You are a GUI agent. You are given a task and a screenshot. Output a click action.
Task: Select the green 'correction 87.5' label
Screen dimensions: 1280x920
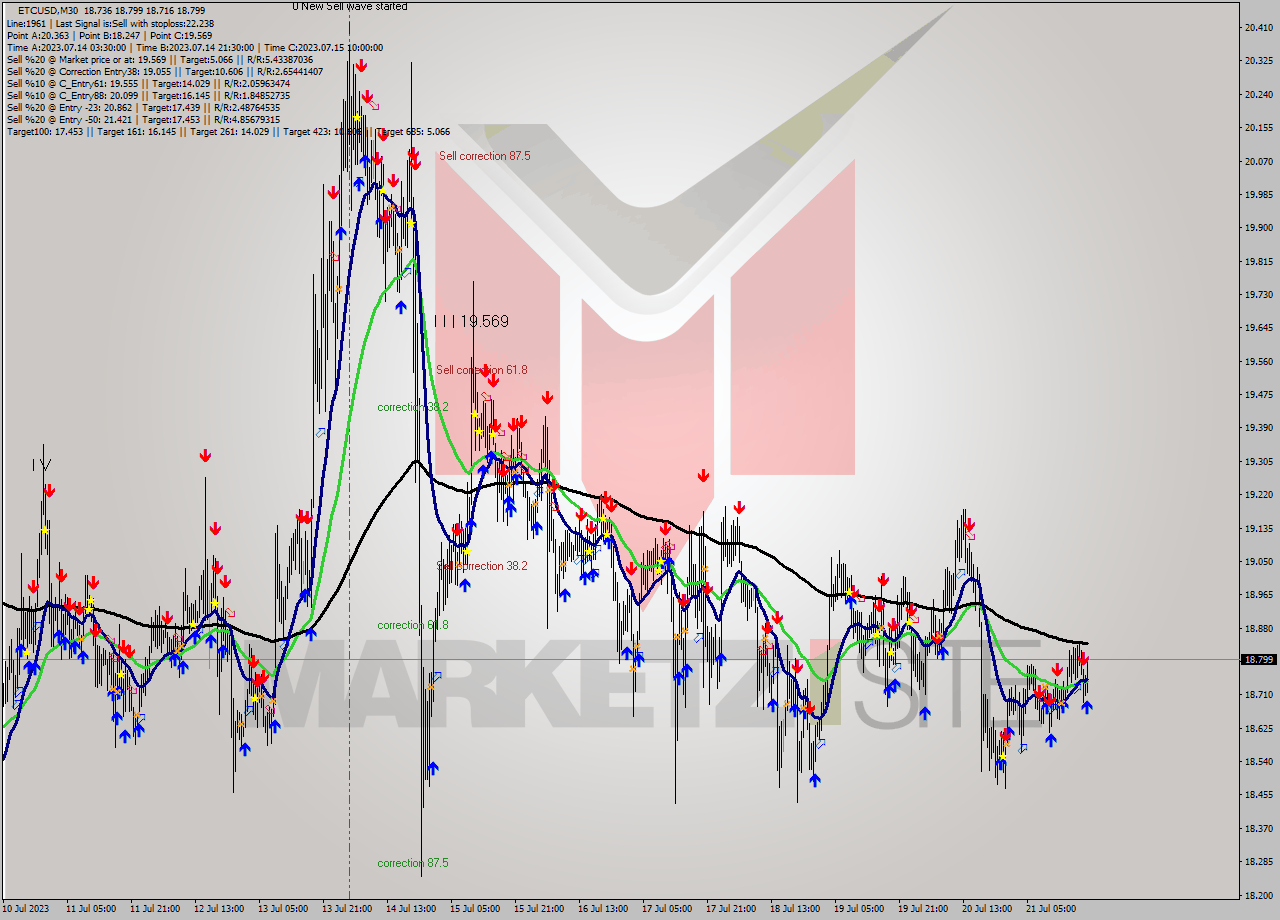coord(412,863)
